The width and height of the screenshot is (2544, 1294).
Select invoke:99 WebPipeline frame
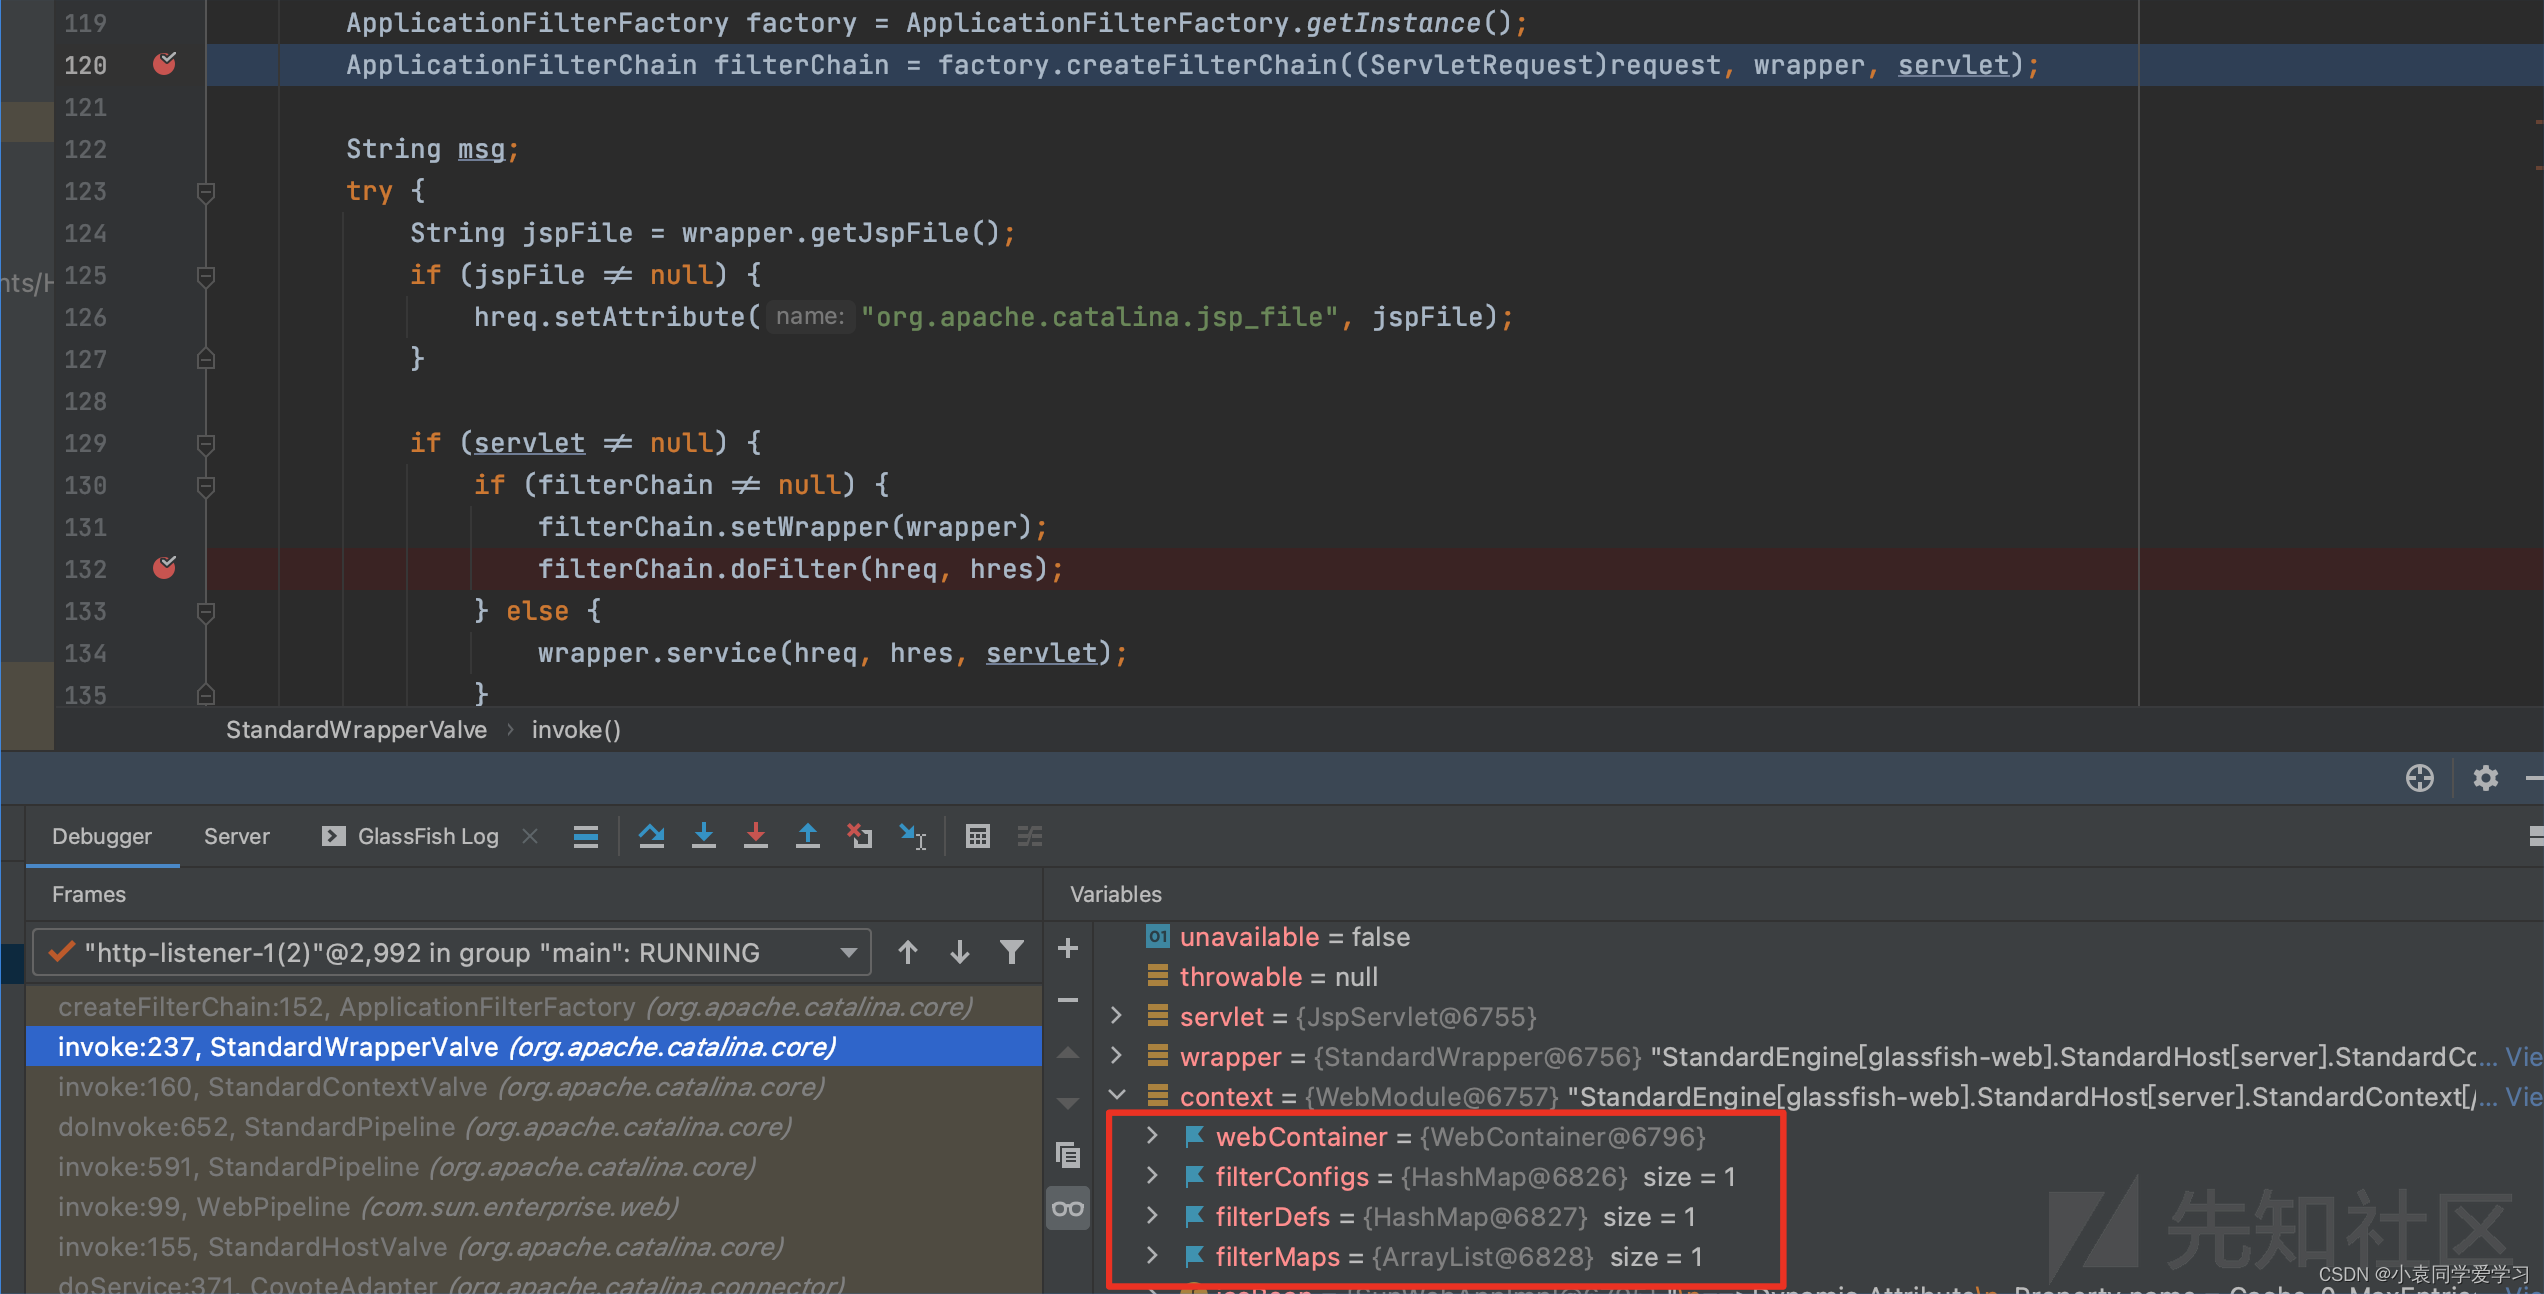pos(534,1207)
